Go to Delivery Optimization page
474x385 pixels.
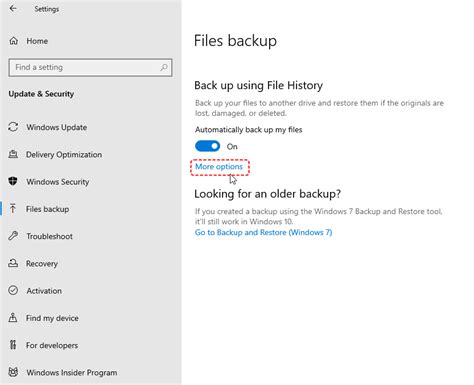click(64, 155)
